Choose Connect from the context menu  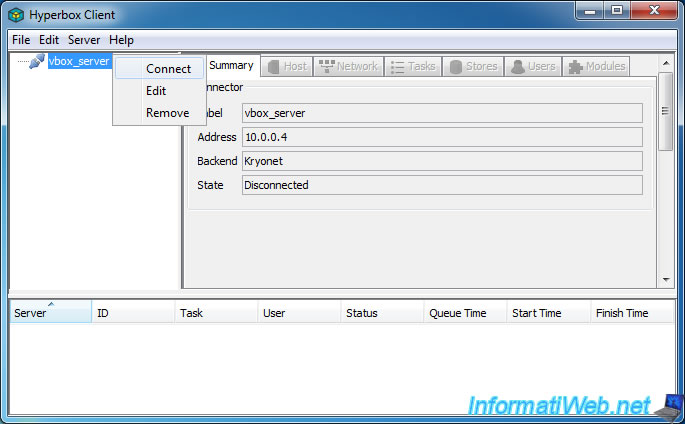pos(159,69)
